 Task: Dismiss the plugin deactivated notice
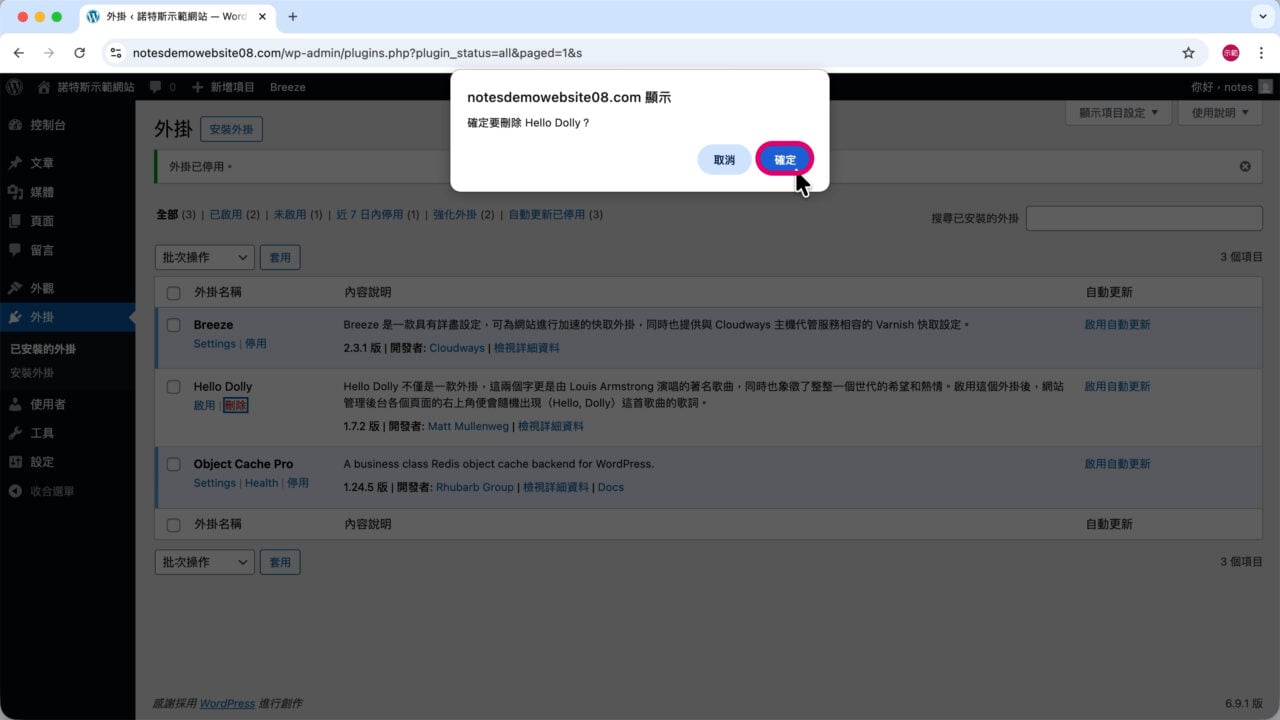pyautogui.click(x=1245, y=166)
